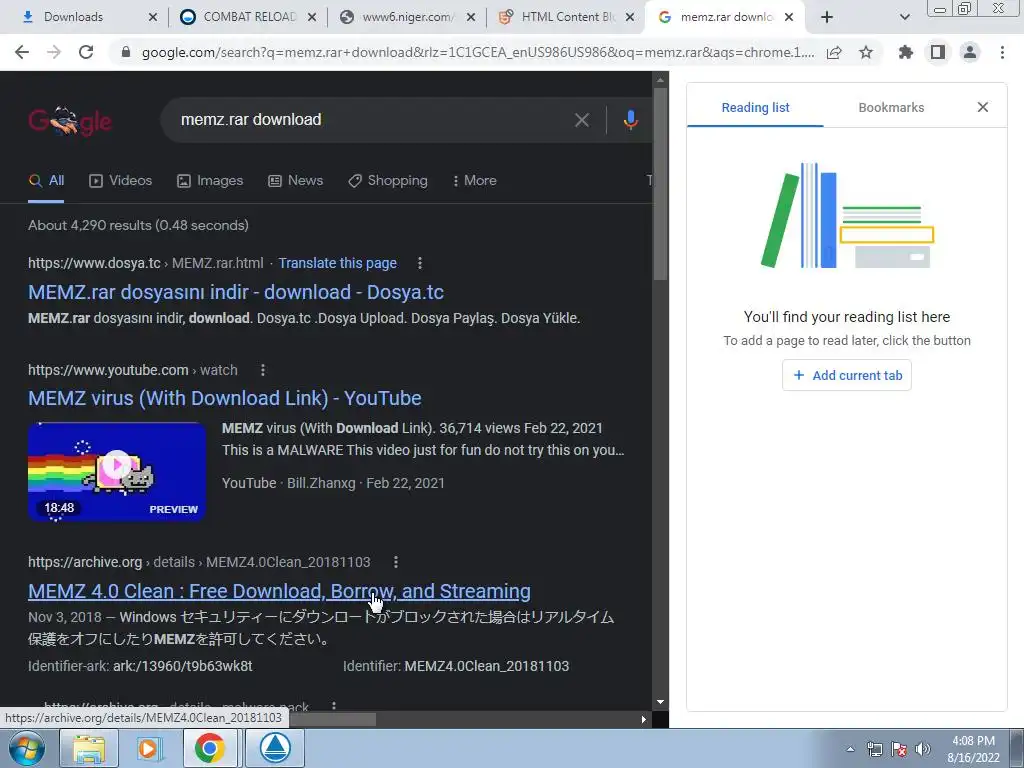This screenshot has width=1024, height=768.
Task: Close the HTML Content tab
Action: click(x=630, y=17)
